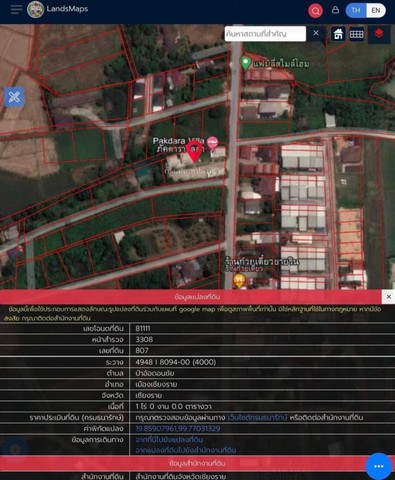Open จากแปลงที่ดินไปยังสำนักงานที่ดิน directions link
The height and width of the screenshot is (480, 395).
tap(186, 450)
